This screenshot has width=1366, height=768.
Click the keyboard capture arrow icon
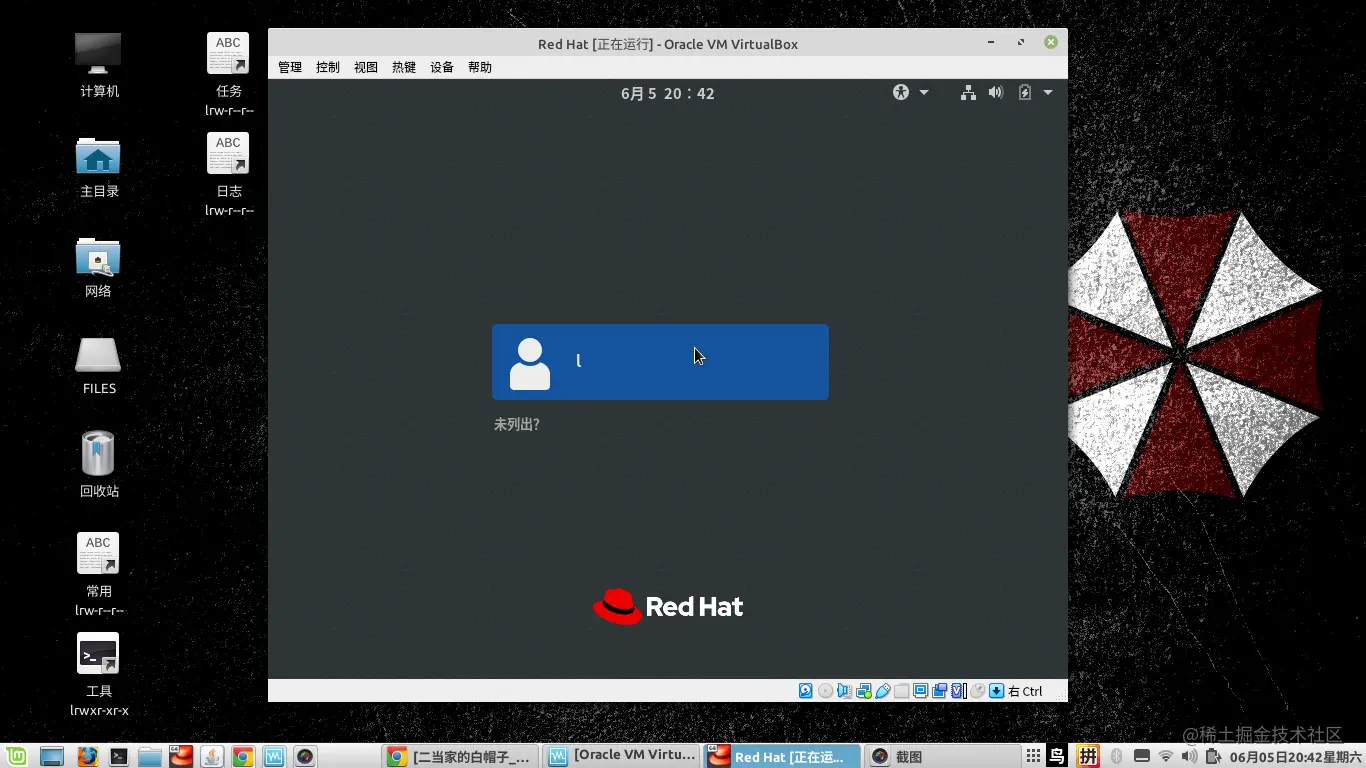coord(996,691)
